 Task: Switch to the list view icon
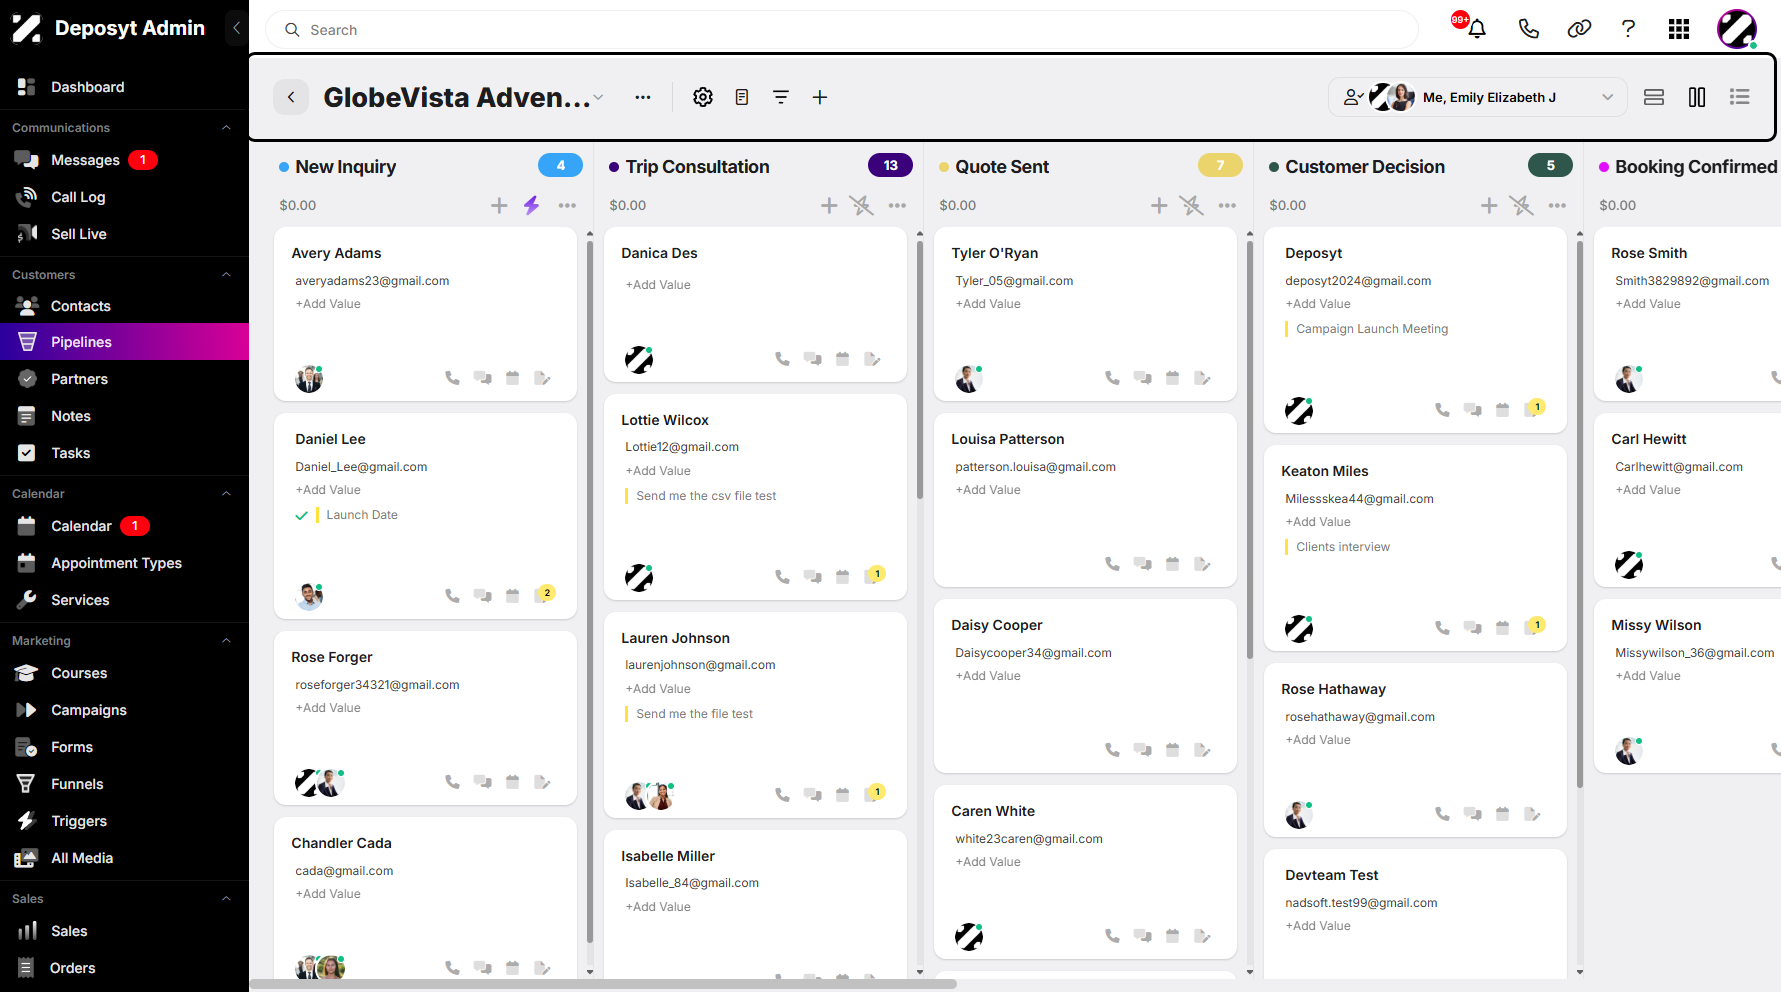(x=1740, y=97)
